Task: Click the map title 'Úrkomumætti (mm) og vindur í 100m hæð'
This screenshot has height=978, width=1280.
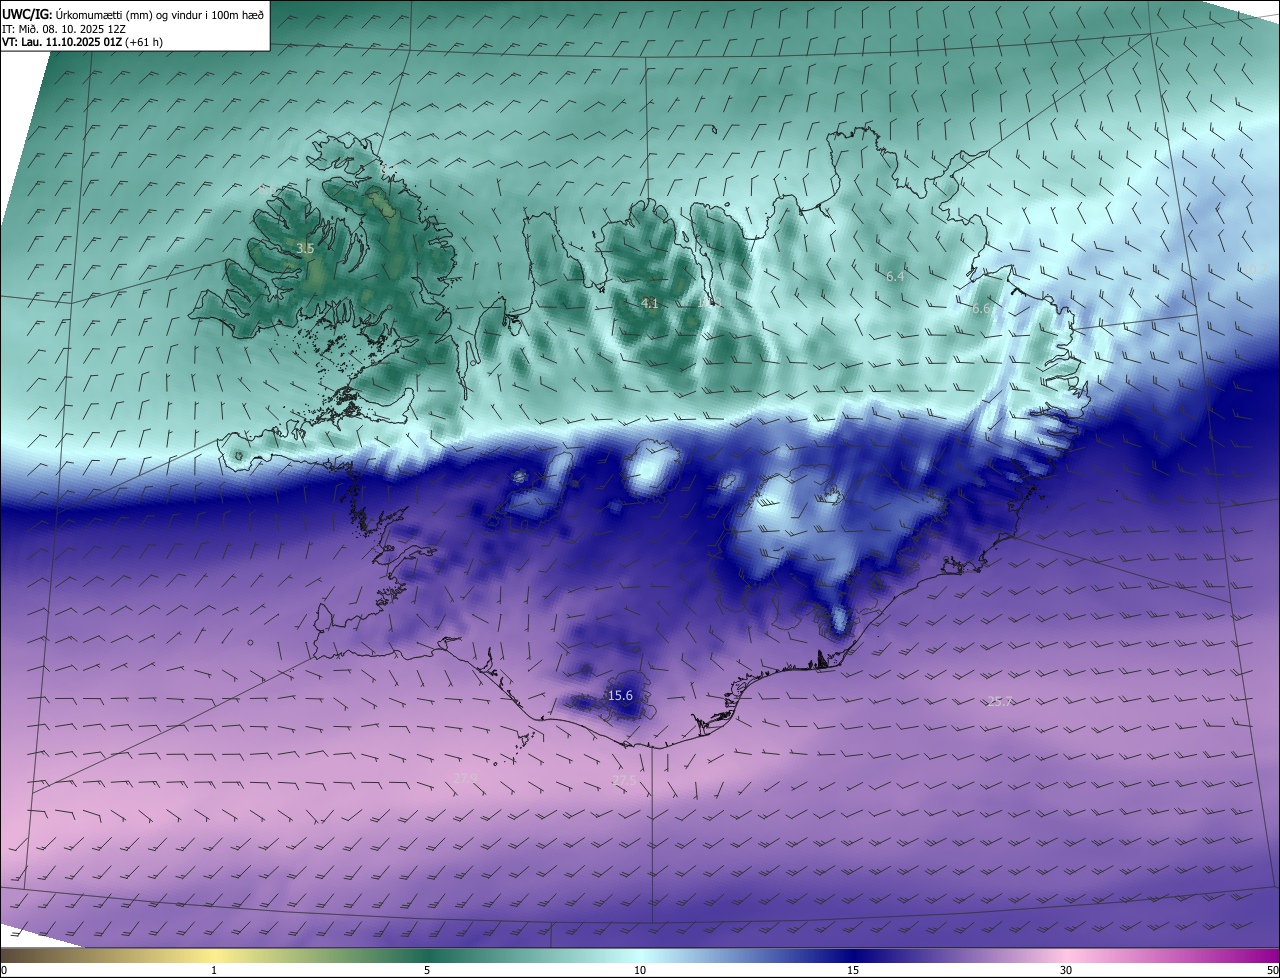Action: [160, 15]
